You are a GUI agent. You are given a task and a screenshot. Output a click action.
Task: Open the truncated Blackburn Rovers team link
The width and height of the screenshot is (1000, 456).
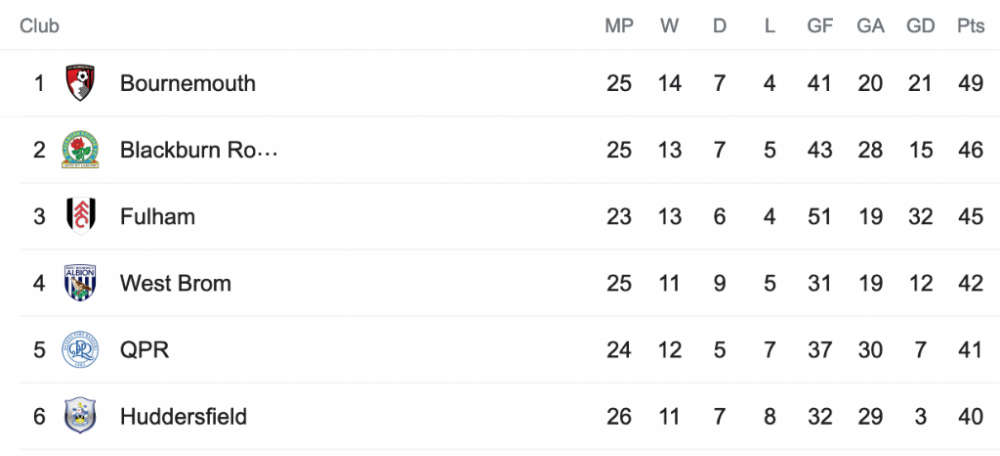[198, 150]
